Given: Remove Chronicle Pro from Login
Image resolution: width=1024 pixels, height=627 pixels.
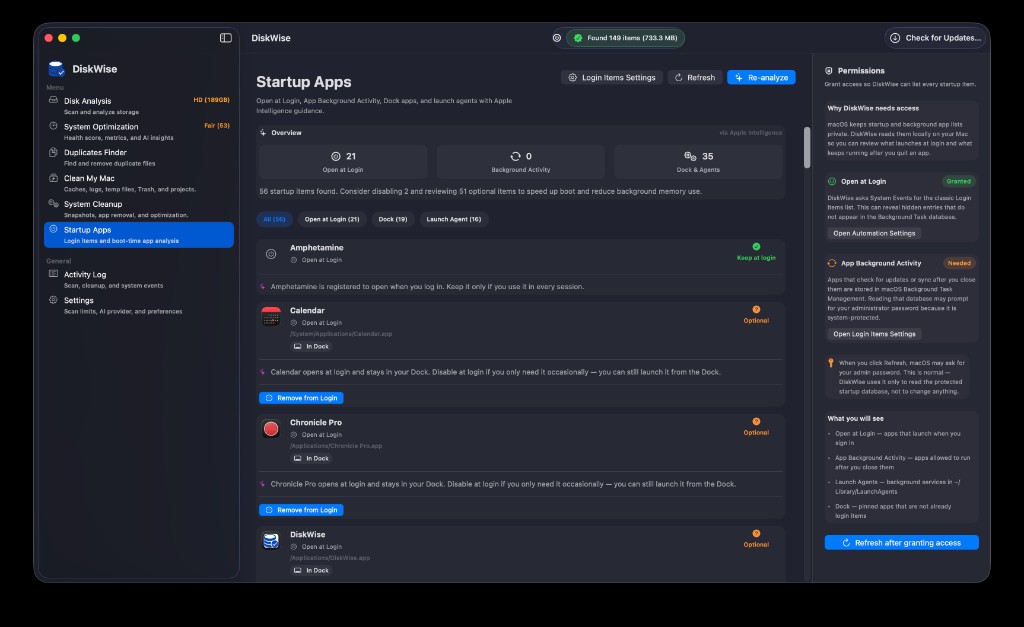Looking at the screenshot, I should [301, 510].
